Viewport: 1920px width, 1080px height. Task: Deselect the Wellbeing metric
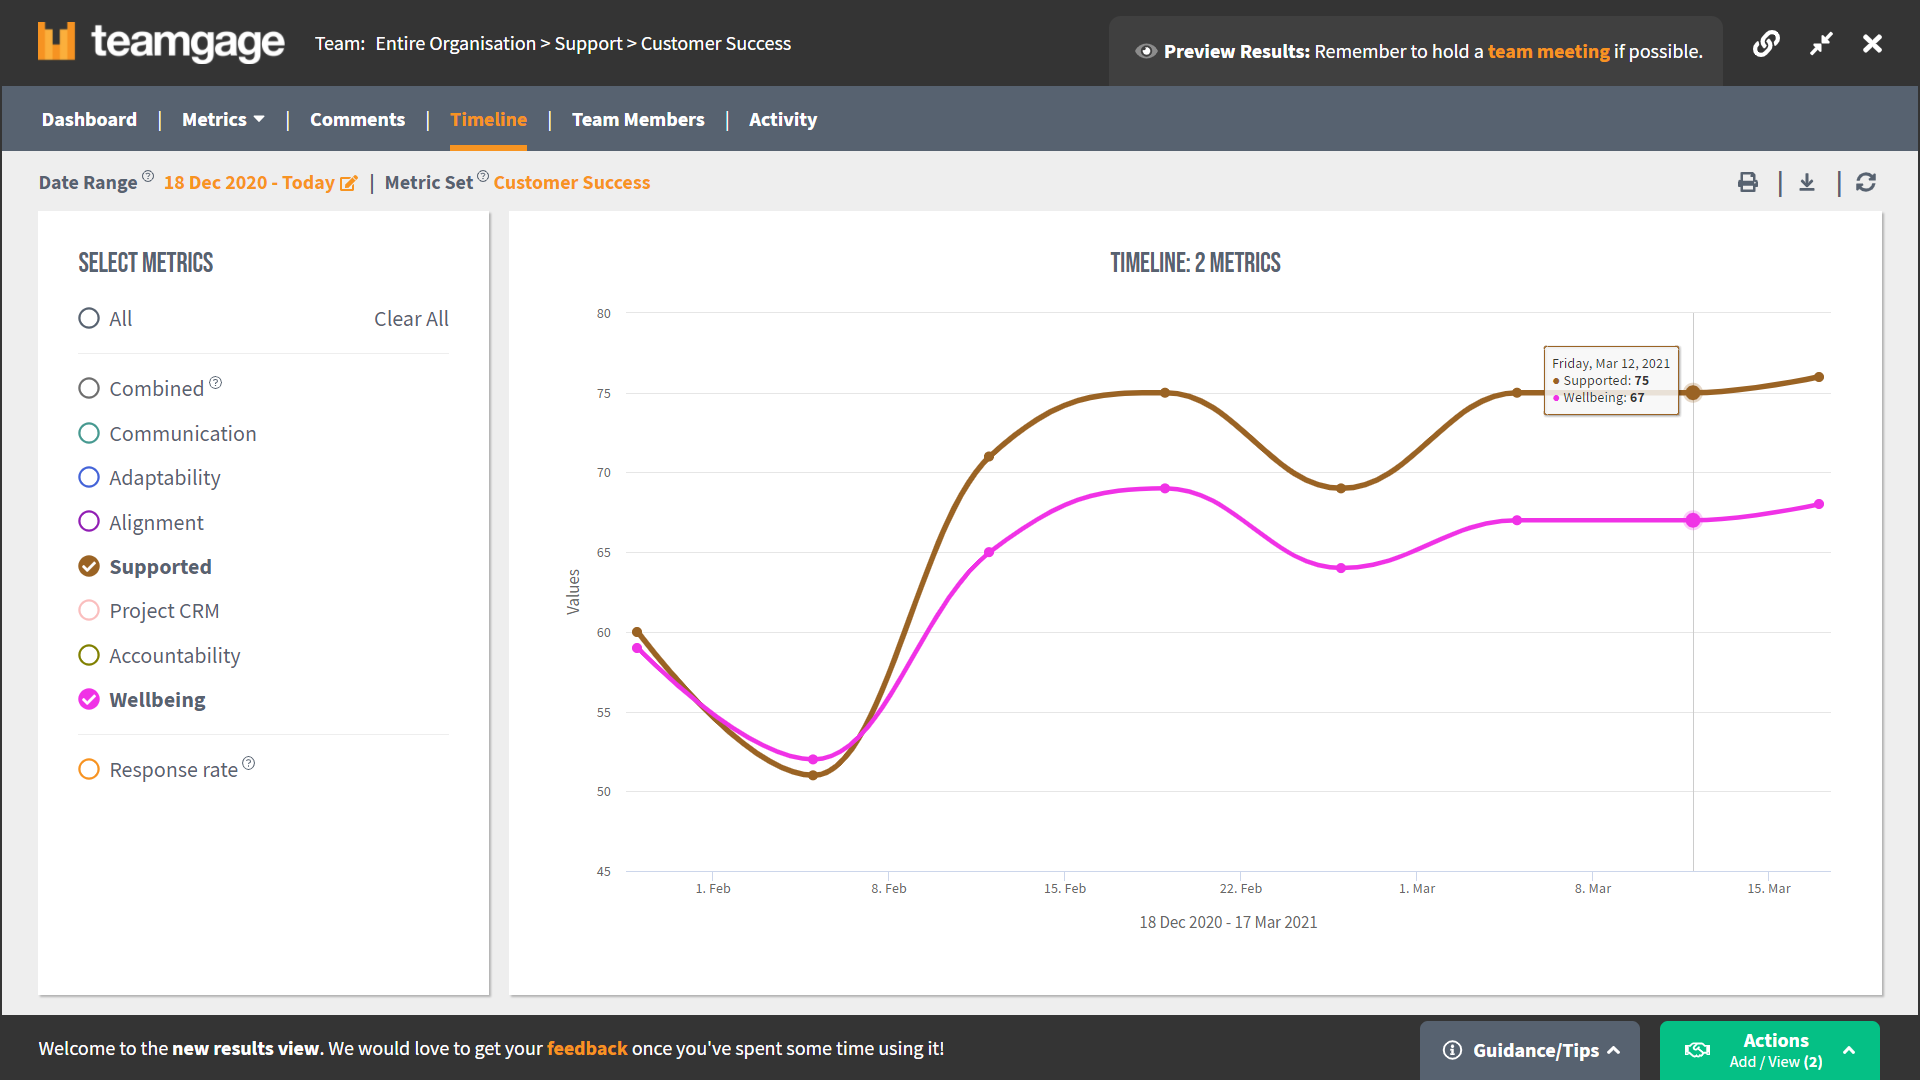[89, 700]
